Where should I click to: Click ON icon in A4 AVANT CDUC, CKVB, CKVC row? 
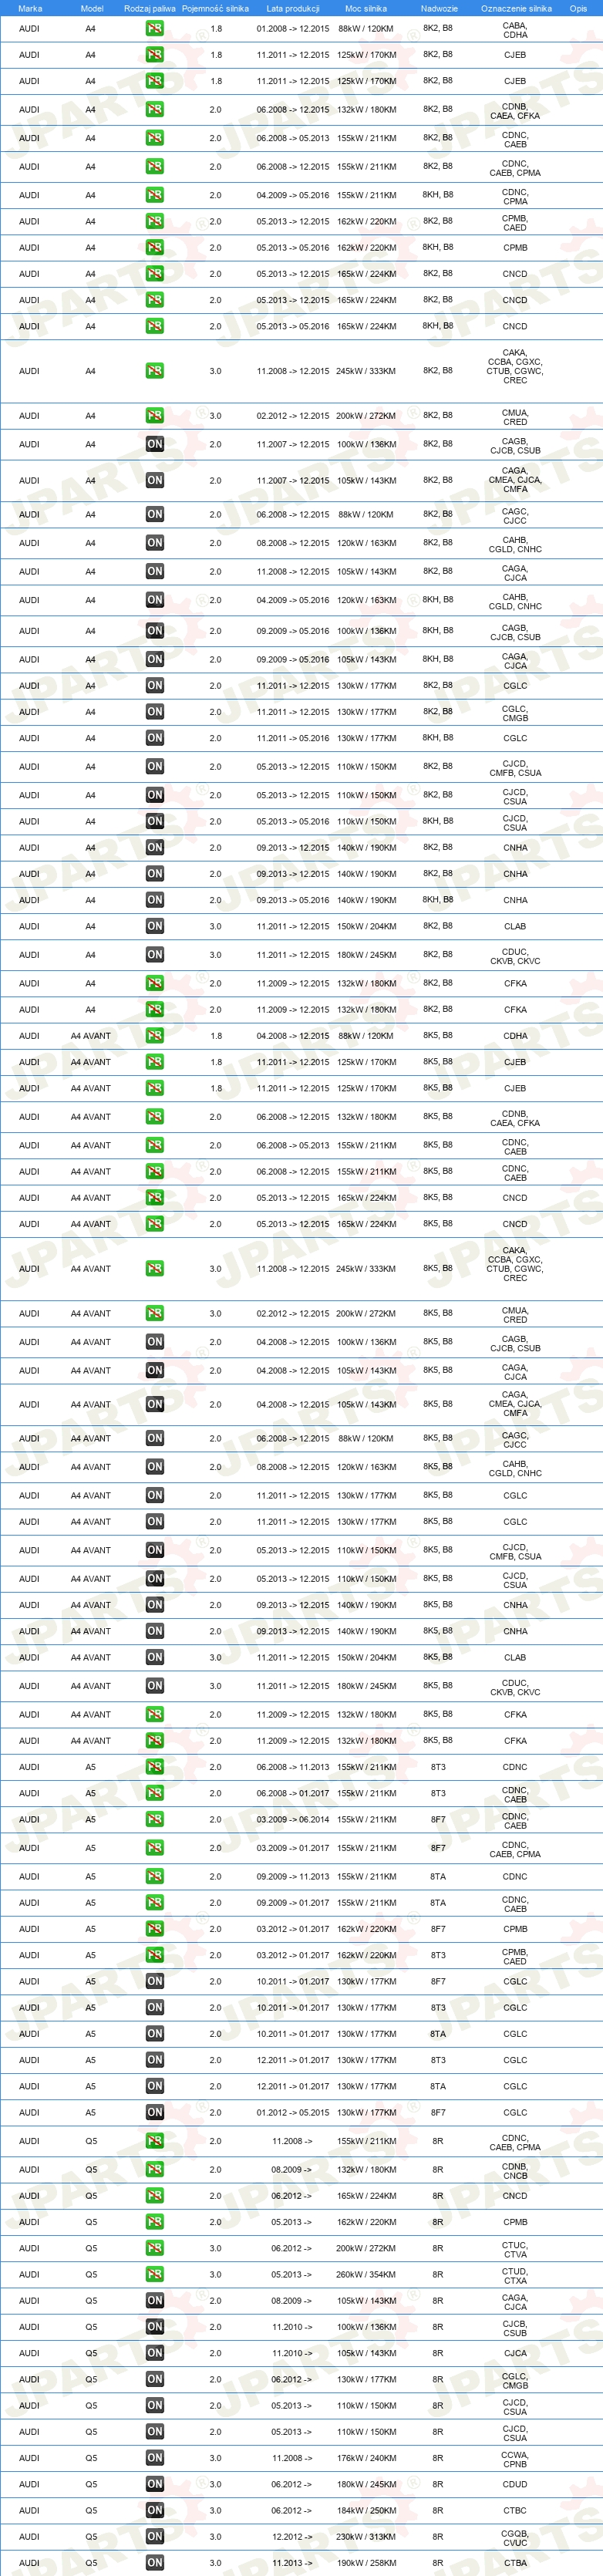pyautogui.click(x=154, y=1686)
